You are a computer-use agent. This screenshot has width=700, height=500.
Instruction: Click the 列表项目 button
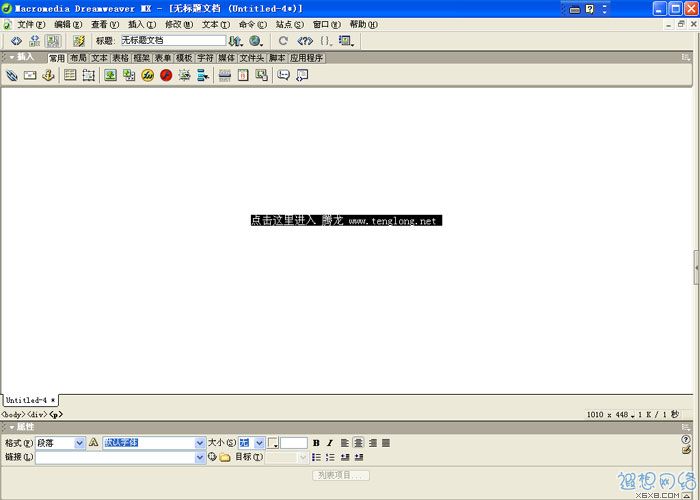tap(341, 475)
